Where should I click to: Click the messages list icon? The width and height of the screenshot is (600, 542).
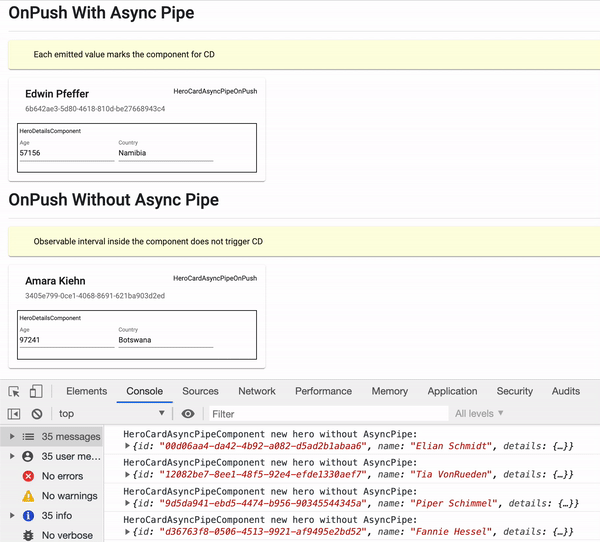[x=28, y=436]
